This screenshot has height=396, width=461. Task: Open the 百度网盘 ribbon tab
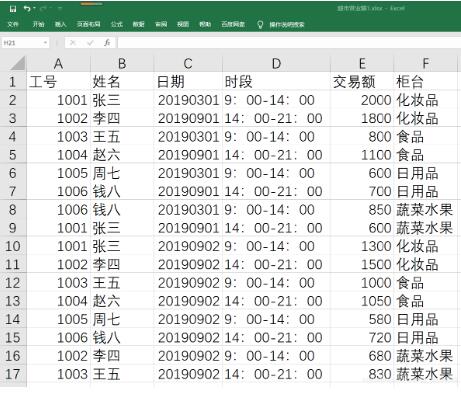point(233,24)
